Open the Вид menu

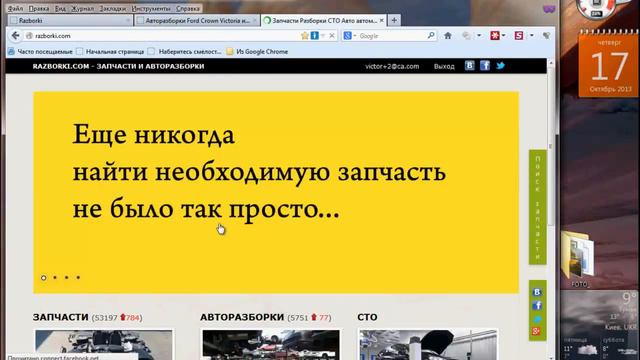click(60, 8)
